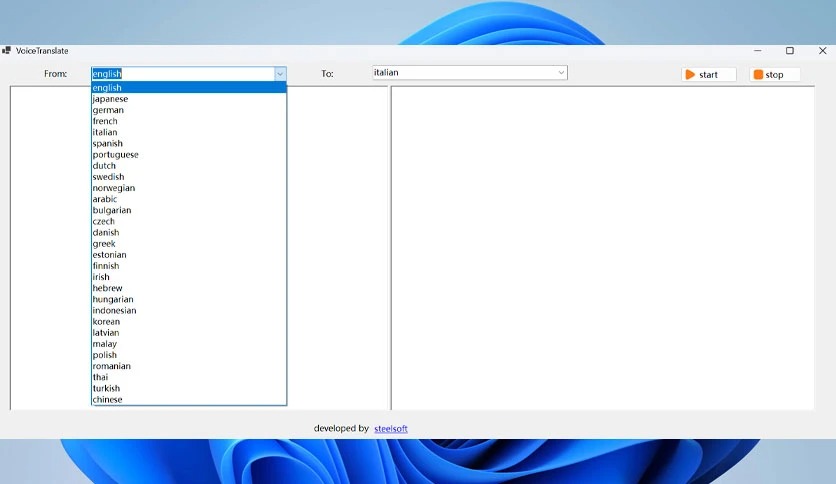Select french from the From list
This screenshot has height=484, width=836.
189,121
